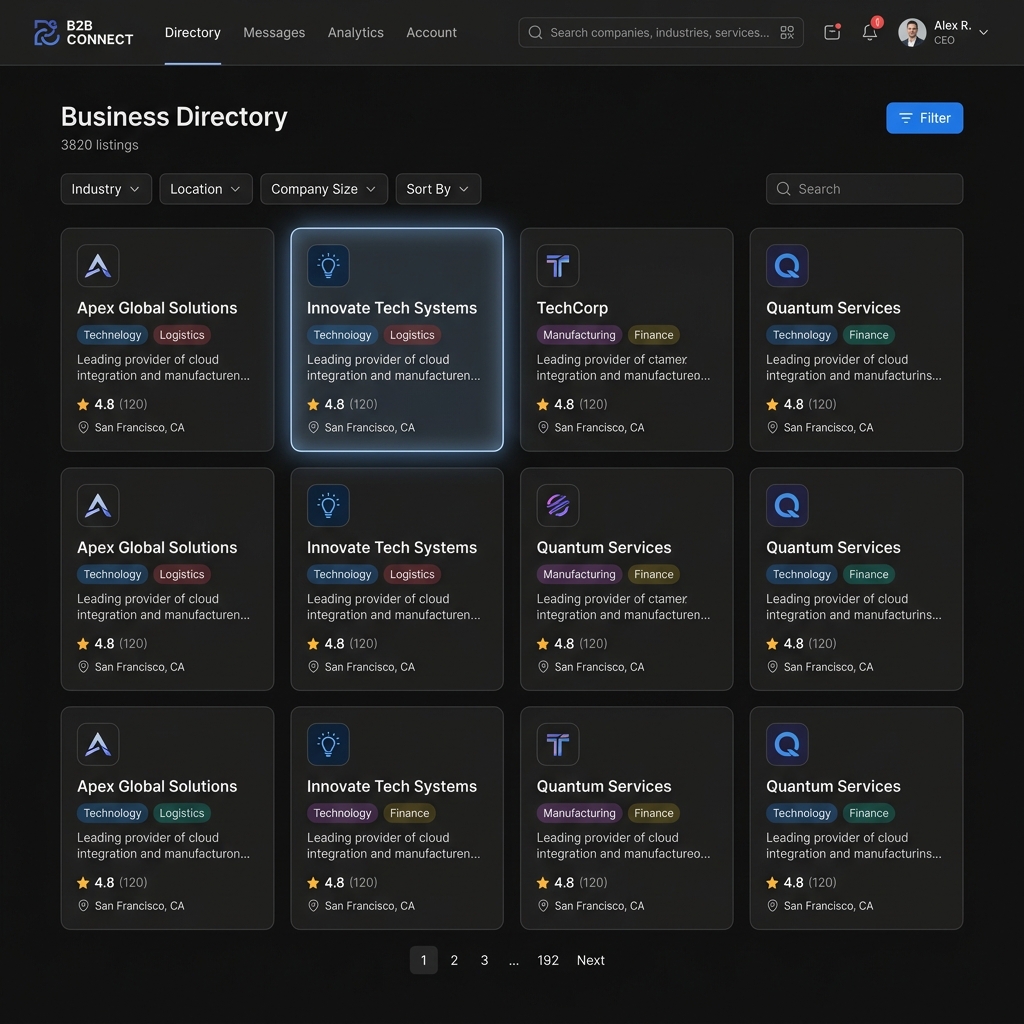Open the Directory tab
This screenshot has width=1024, height=1024.
coord(193,33)
